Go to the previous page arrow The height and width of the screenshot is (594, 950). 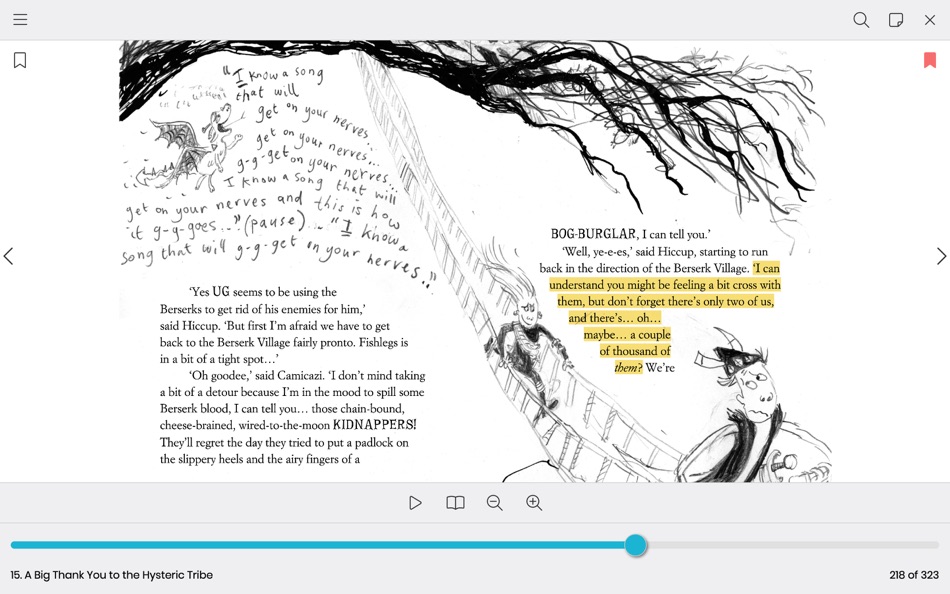click(x=8, y=256)
